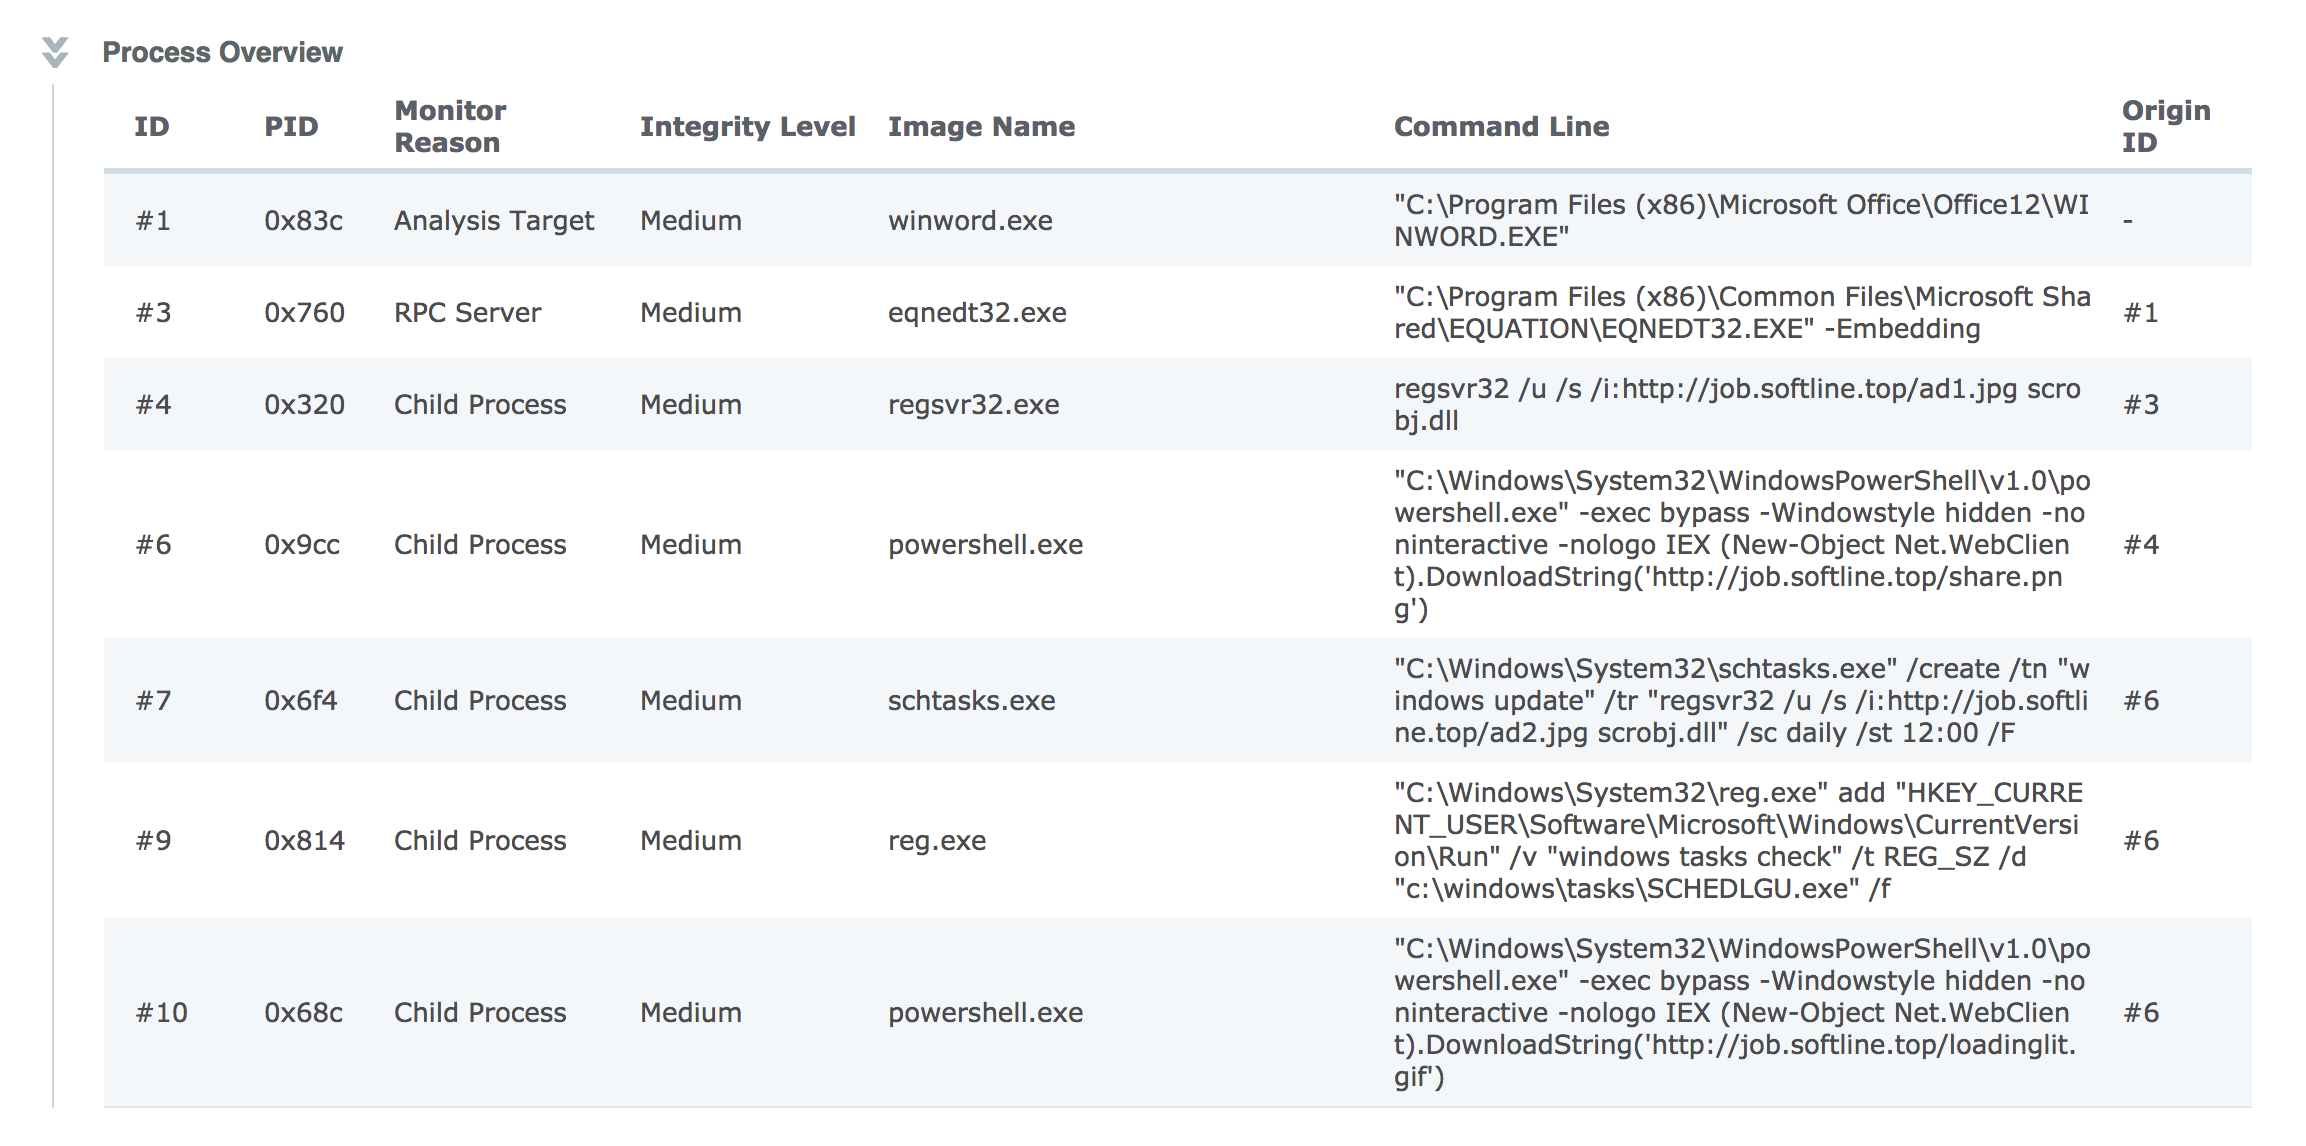Click Origin ID #6 for schtasks.exe
This screenshot has height=1146, width=2306.
(2140, 700)
